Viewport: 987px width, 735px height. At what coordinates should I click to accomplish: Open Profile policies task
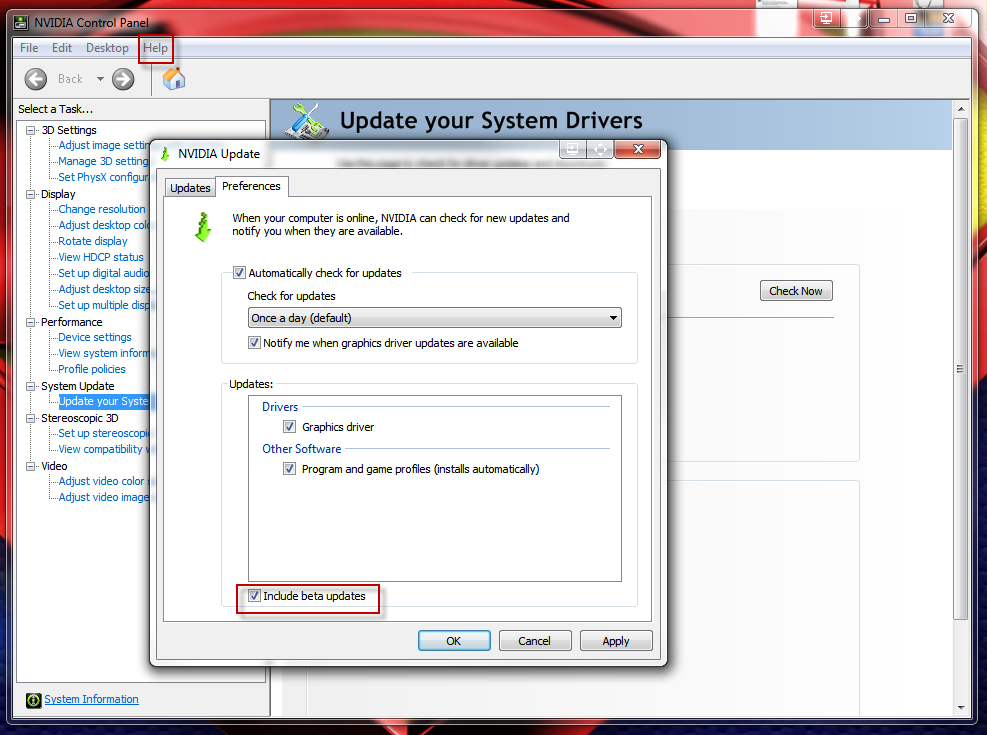(92, 369)
